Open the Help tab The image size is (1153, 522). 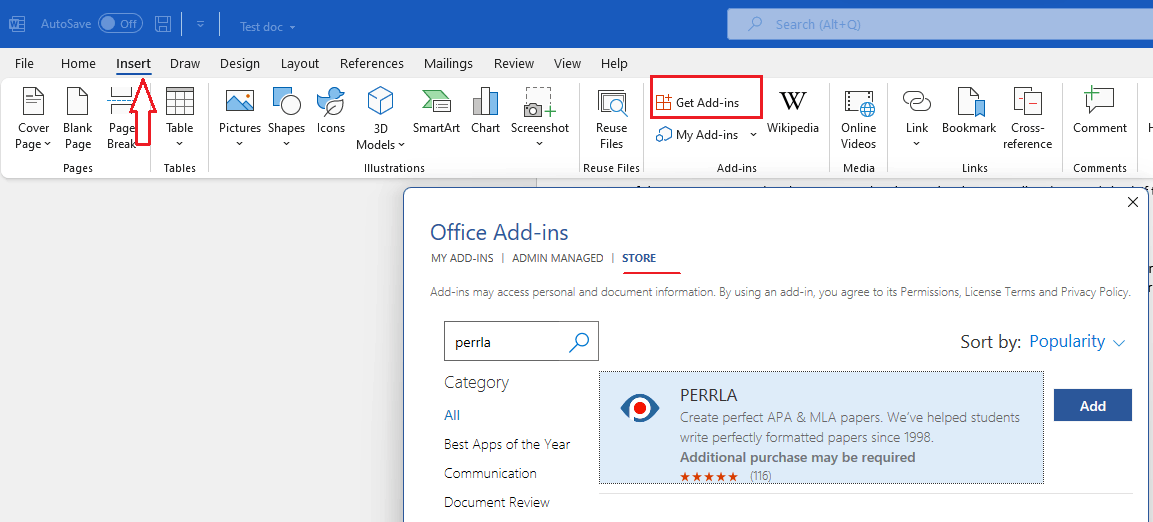coord(614,63)
